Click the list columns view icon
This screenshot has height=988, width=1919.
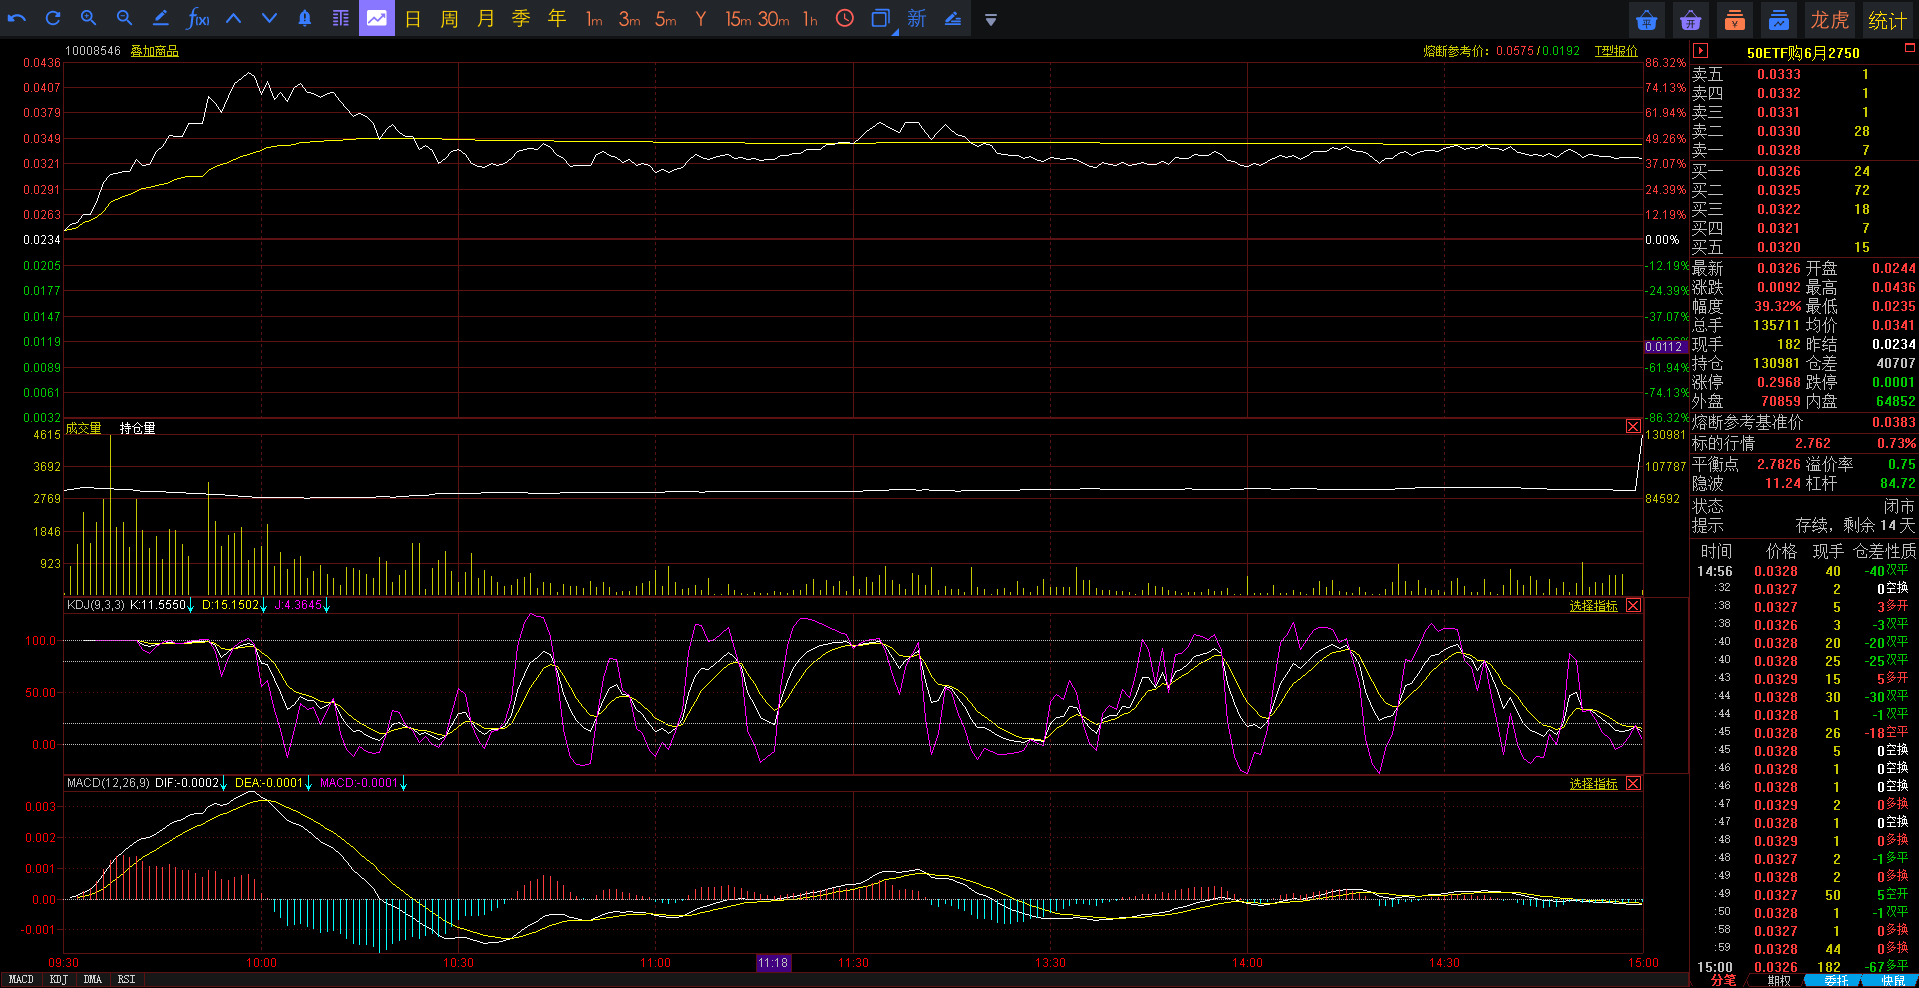(x=341, y=18)
